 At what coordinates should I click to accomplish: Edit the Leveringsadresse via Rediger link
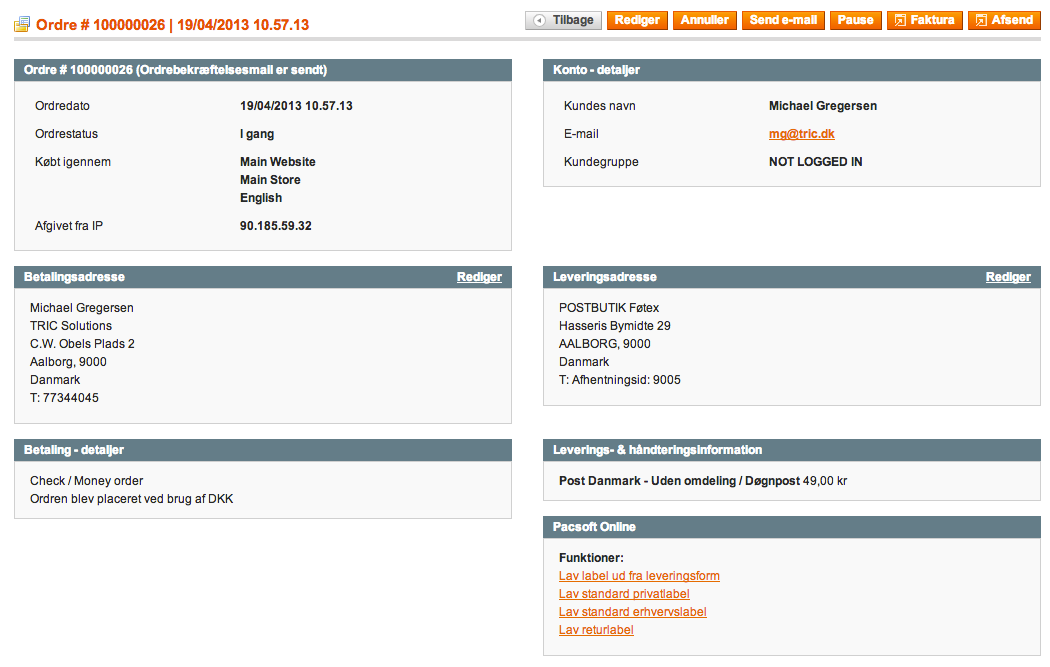coord(1008,277)
